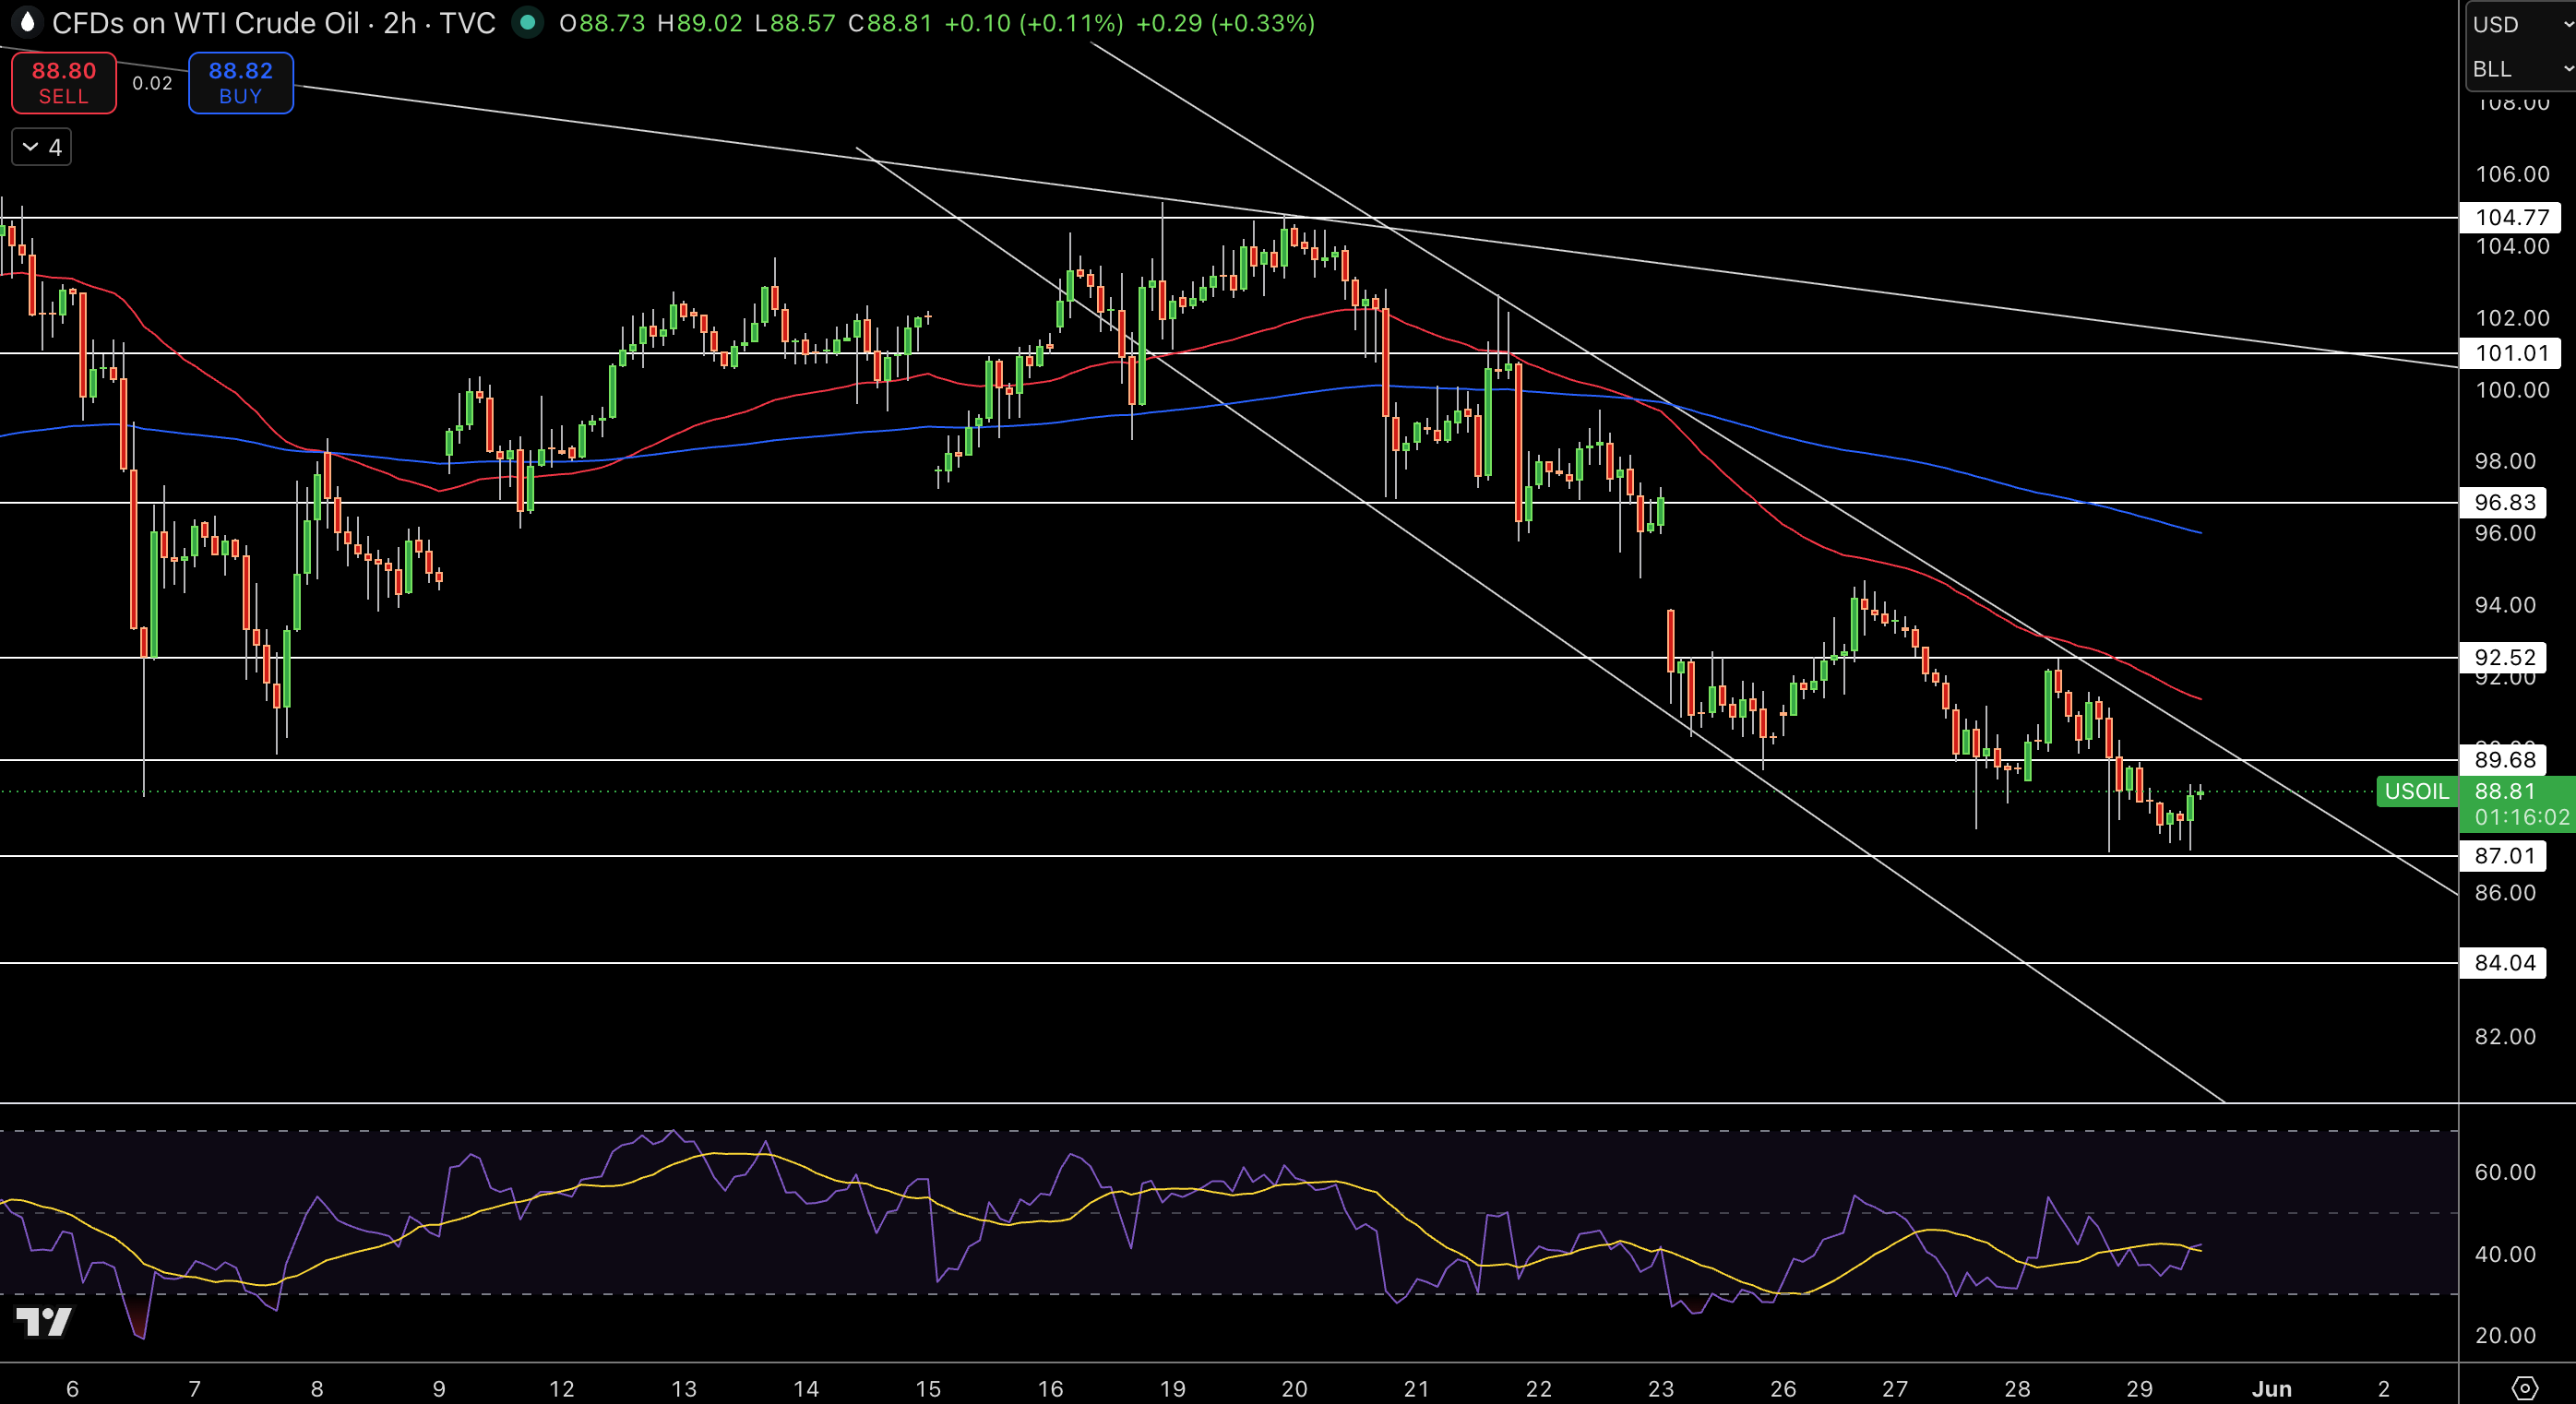Click the green USOIL price tag
The height and width of the screenshot is (1404, 2576).
pyautogui.click(x=2416, y=791)
